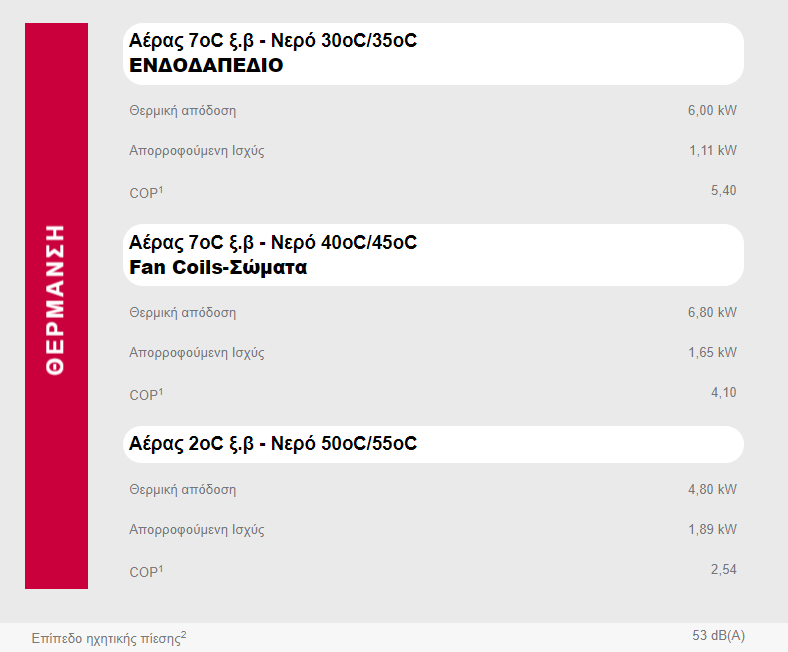This screenshot has height=652, width=788.
Task: Select the 1,89 kW absorbed power value
Action: (x=712, y=530)
